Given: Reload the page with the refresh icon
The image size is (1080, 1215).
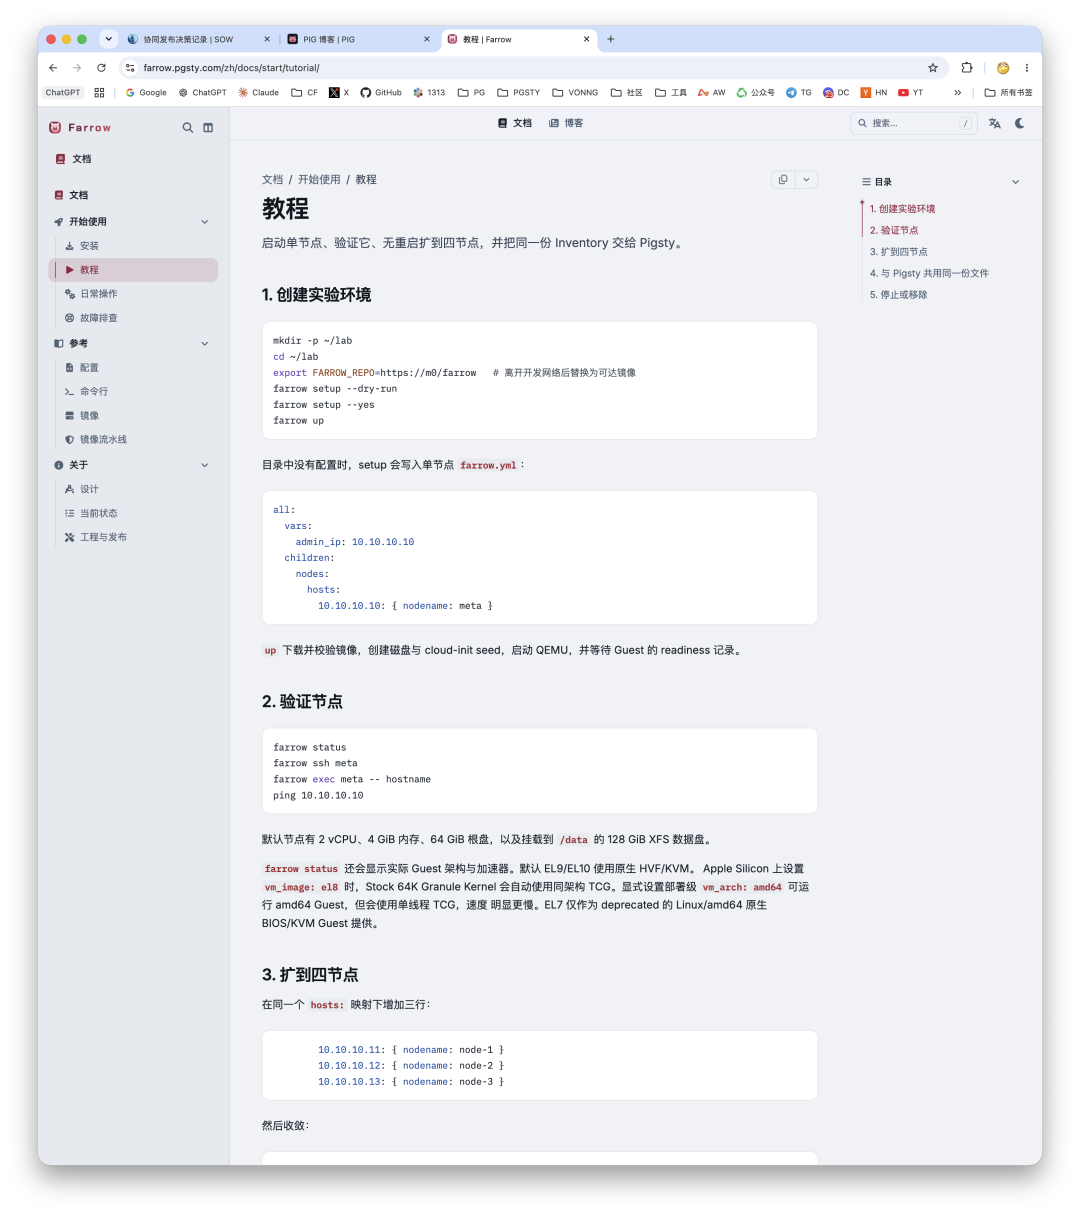Looking at the screenshot, I should click(101, 68).
